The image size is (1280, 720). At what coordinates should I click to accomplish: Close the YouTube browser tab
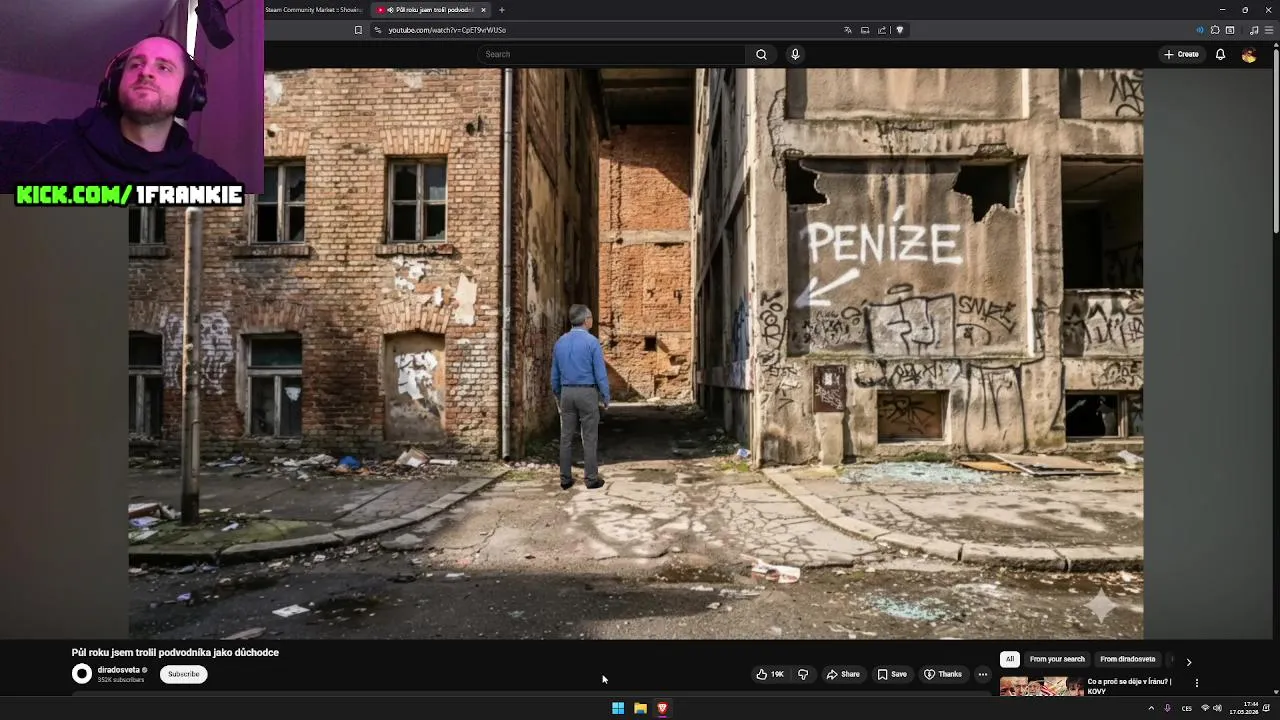tap(483, 9)
